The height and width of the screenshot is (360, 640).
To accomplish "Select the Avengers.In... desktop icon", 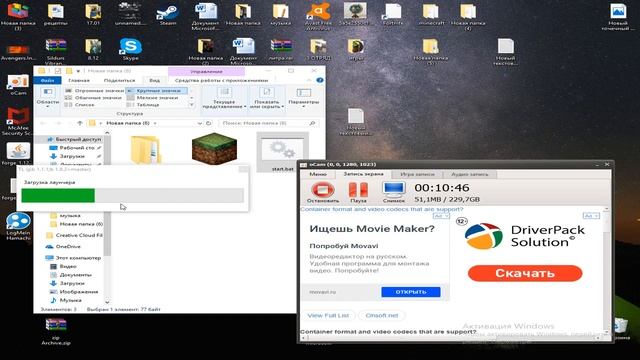I will 18,52.
